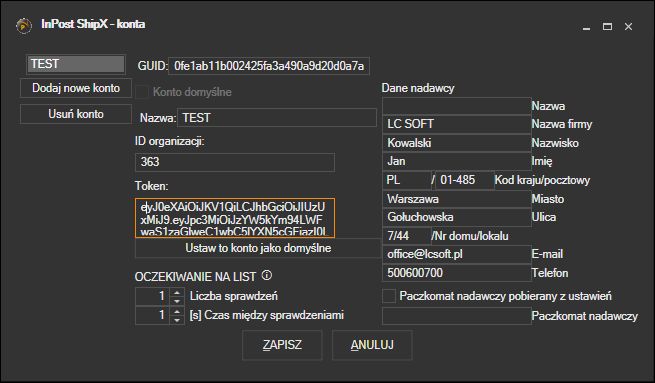Click the GUID field
Image resolution: width=655 pixels, height=383 pixels.
click(269, 66)
